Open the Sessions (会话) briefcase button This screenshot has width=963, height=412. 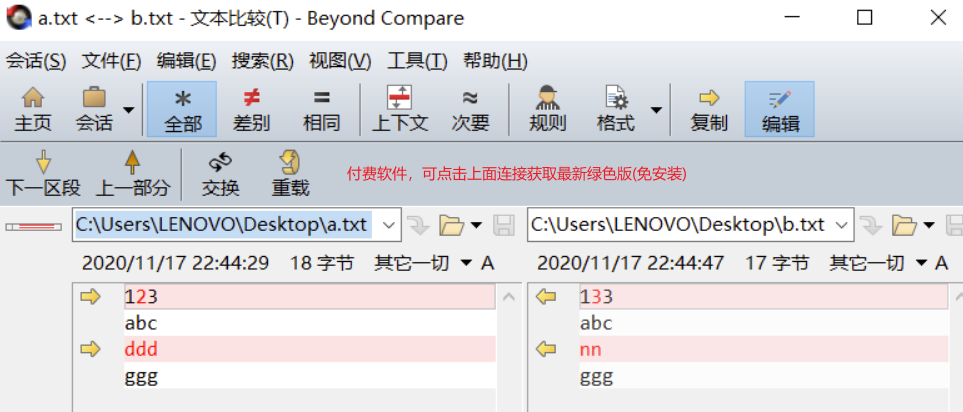click(94, 109)
